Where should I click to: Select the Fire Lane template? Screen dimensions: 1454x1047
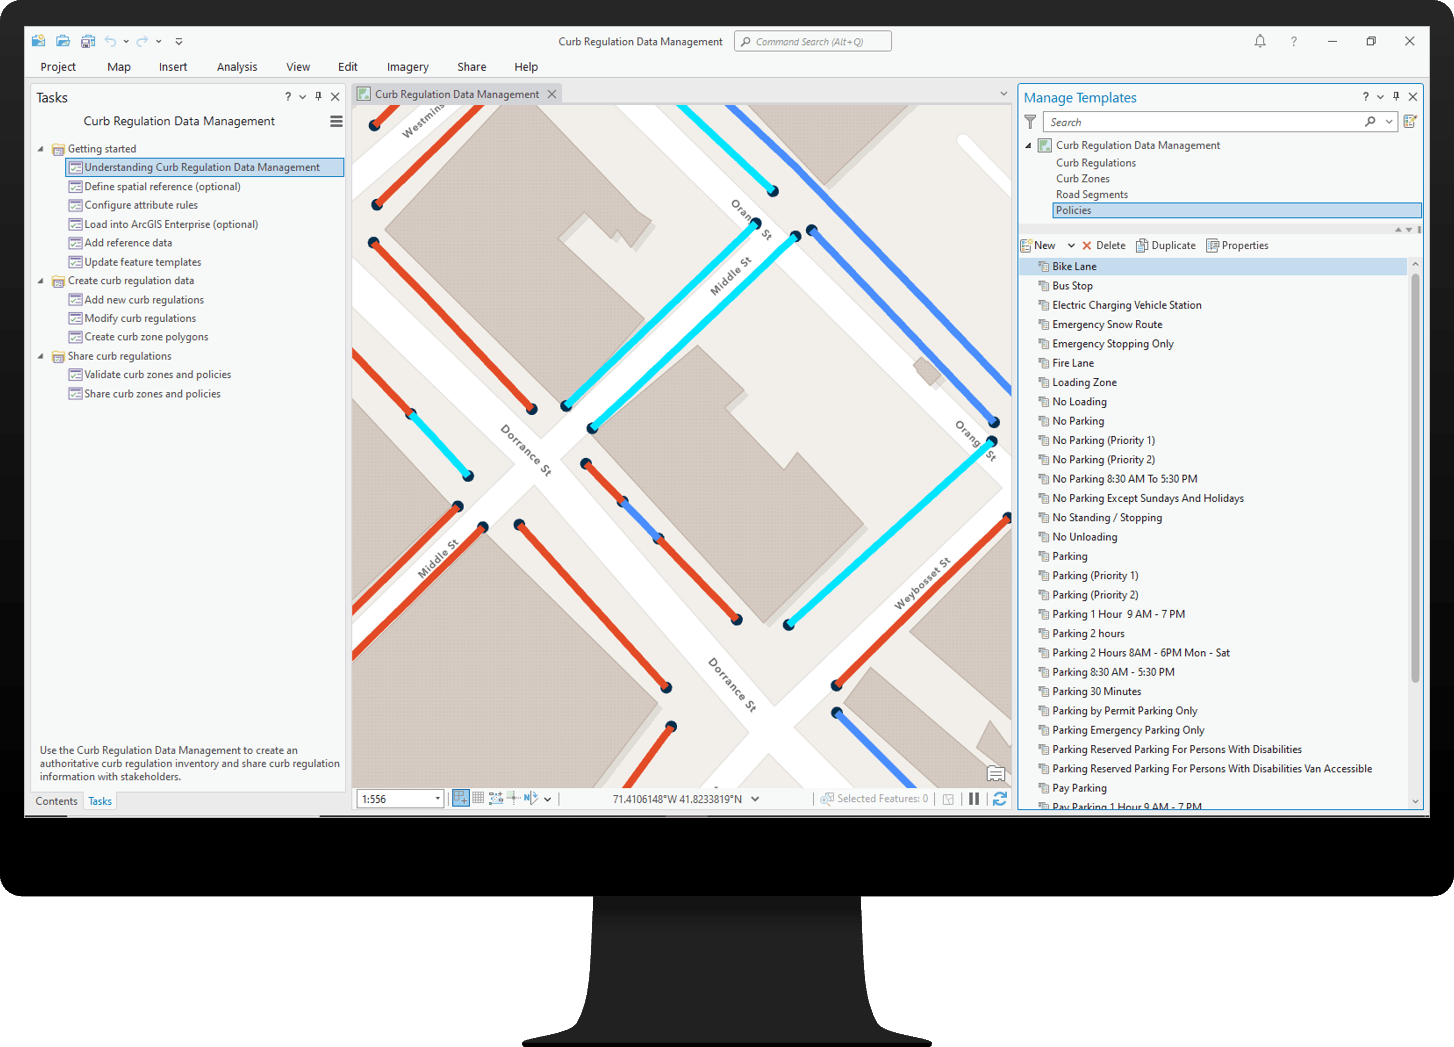[1073, 363]
